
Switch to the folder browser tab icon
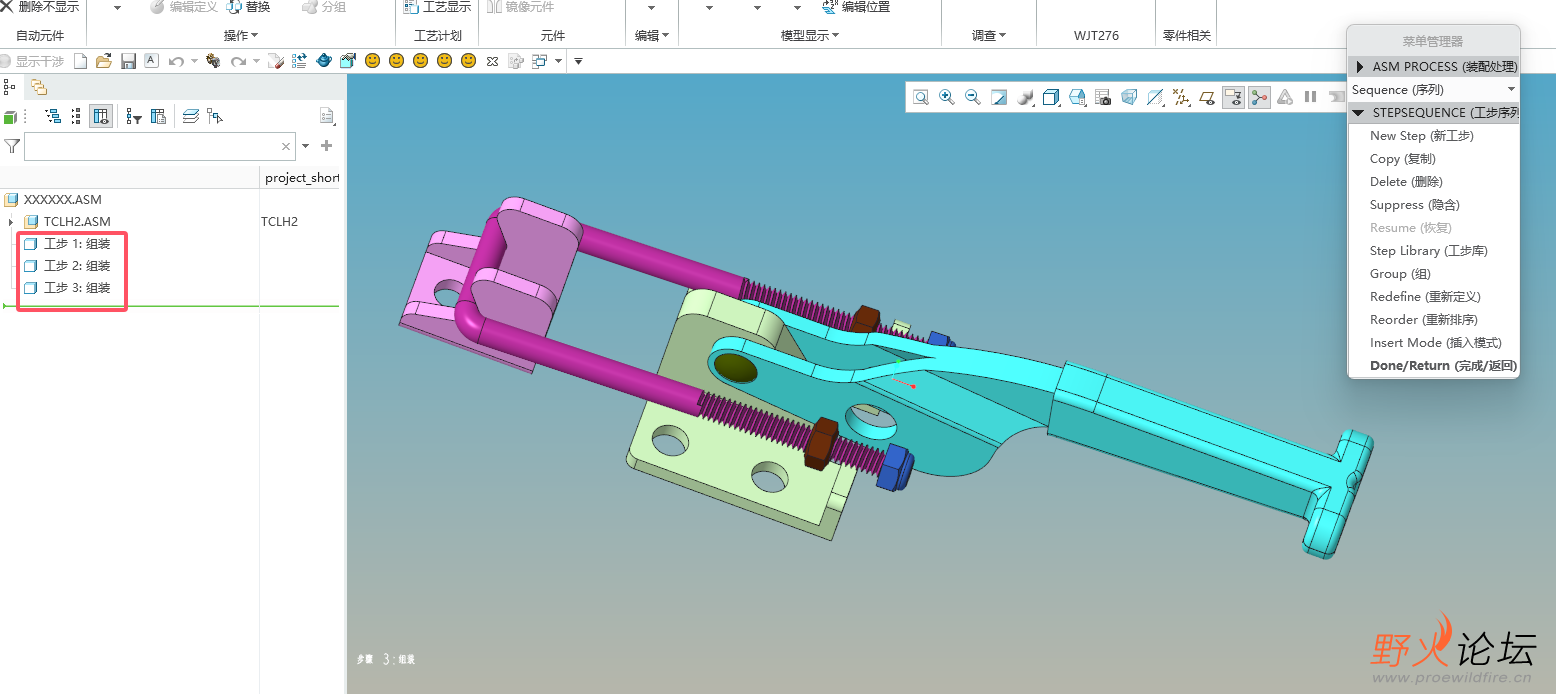tap(38, 87)
